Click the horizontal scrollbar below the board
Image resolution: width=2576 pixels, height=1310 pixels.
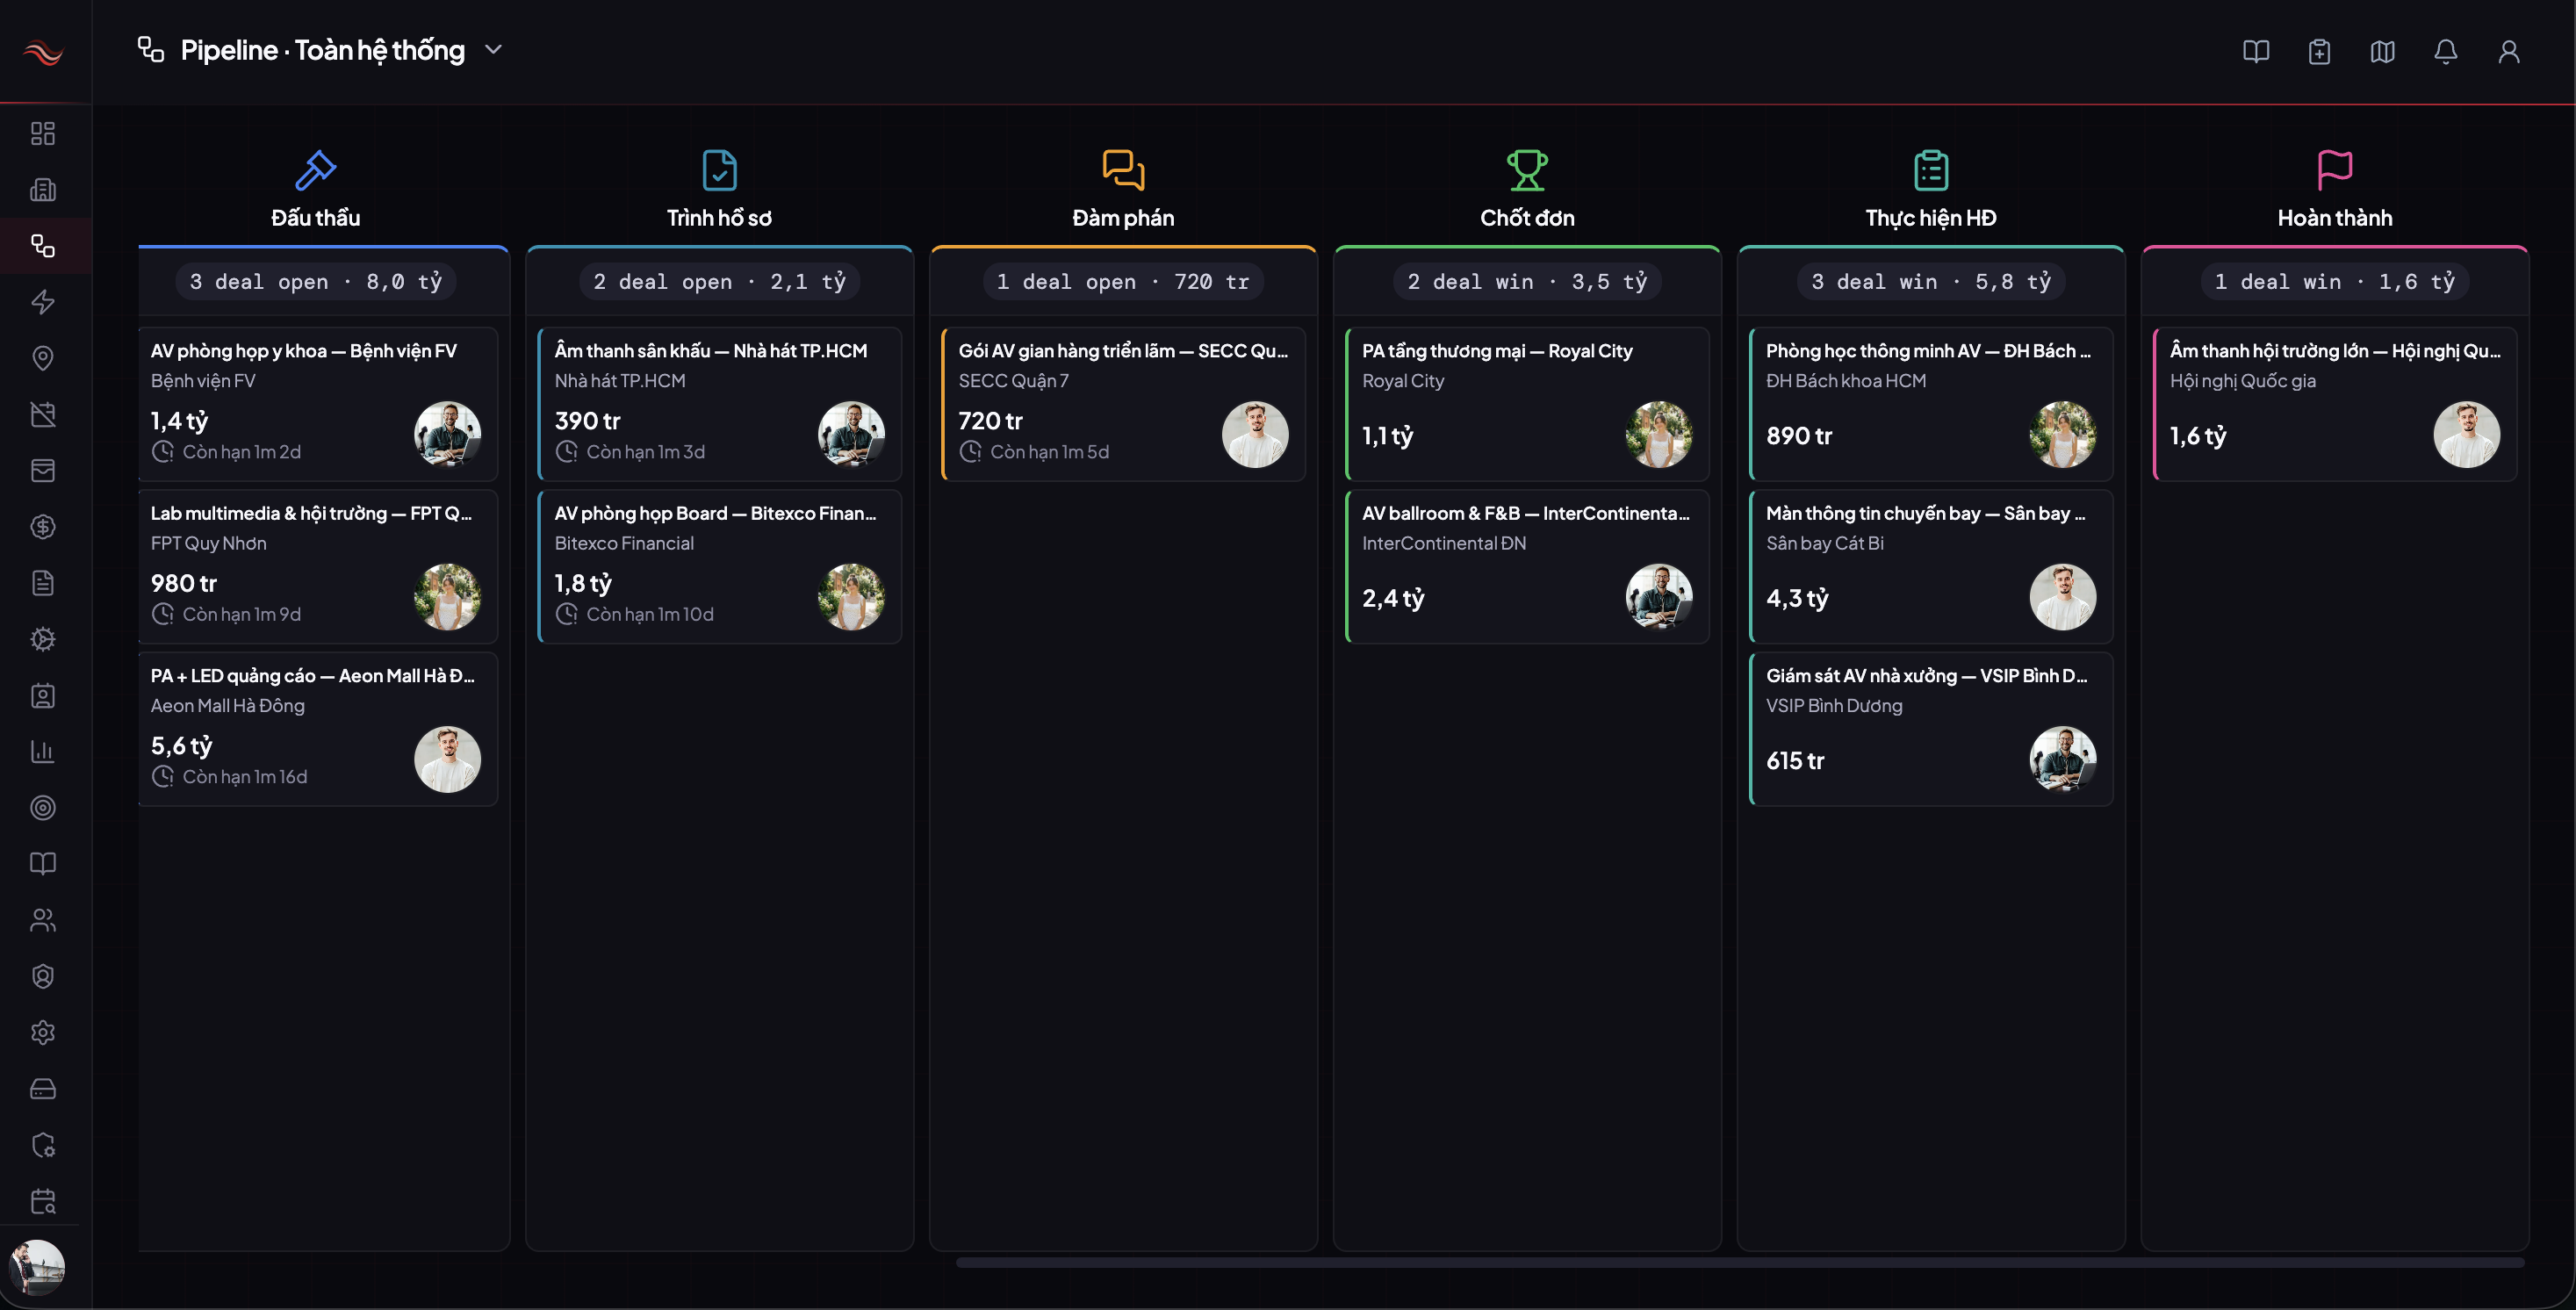click(1740, 1263)
